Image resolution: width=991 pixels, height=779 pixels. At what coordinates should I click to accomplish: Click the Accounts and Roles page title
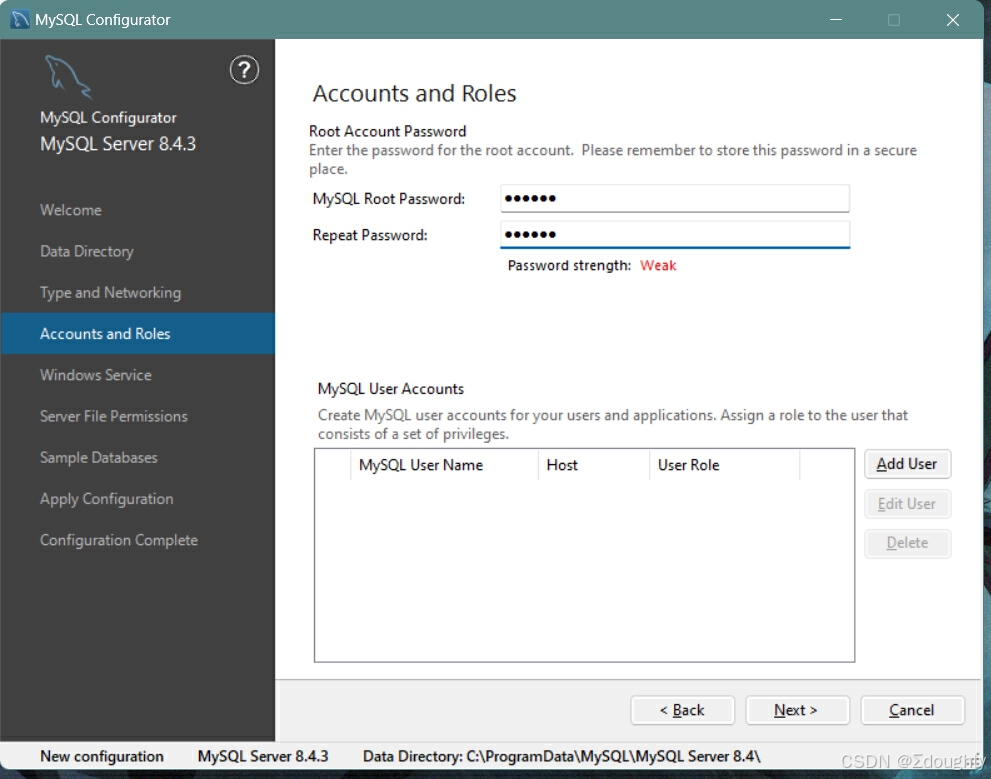[415, 94]
